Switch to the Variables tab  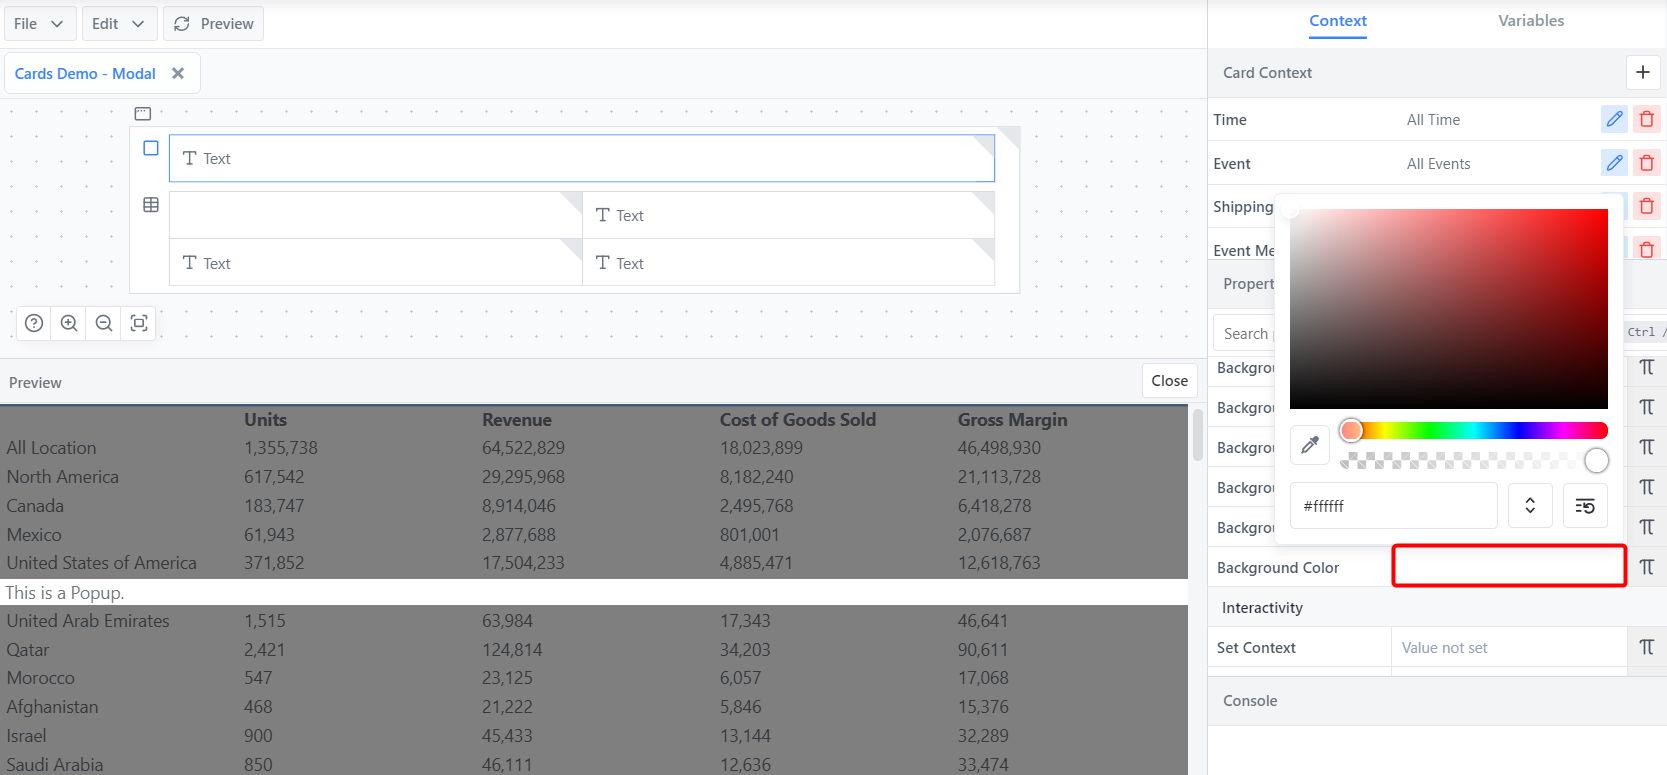click(x=1530, y=21)
